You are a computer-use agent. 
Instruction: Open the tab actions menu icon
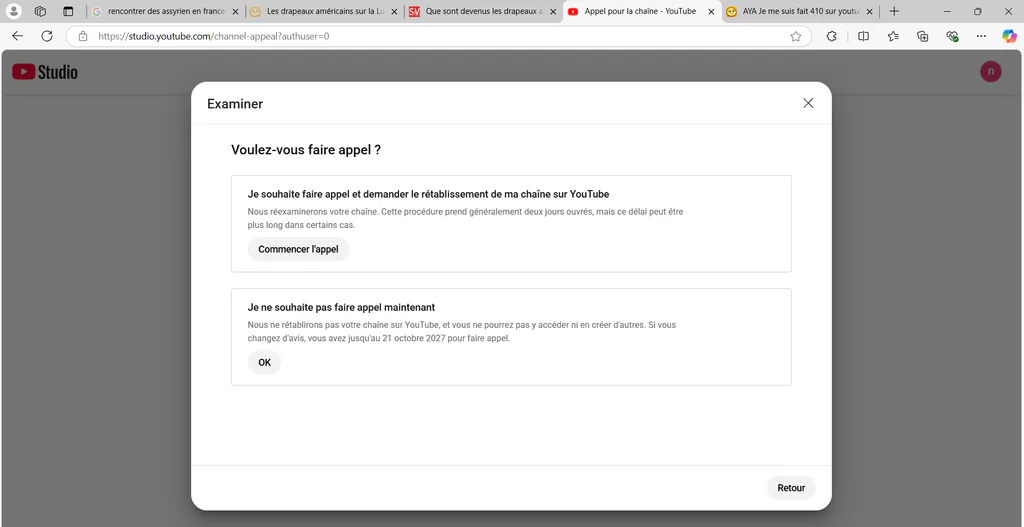68,11
